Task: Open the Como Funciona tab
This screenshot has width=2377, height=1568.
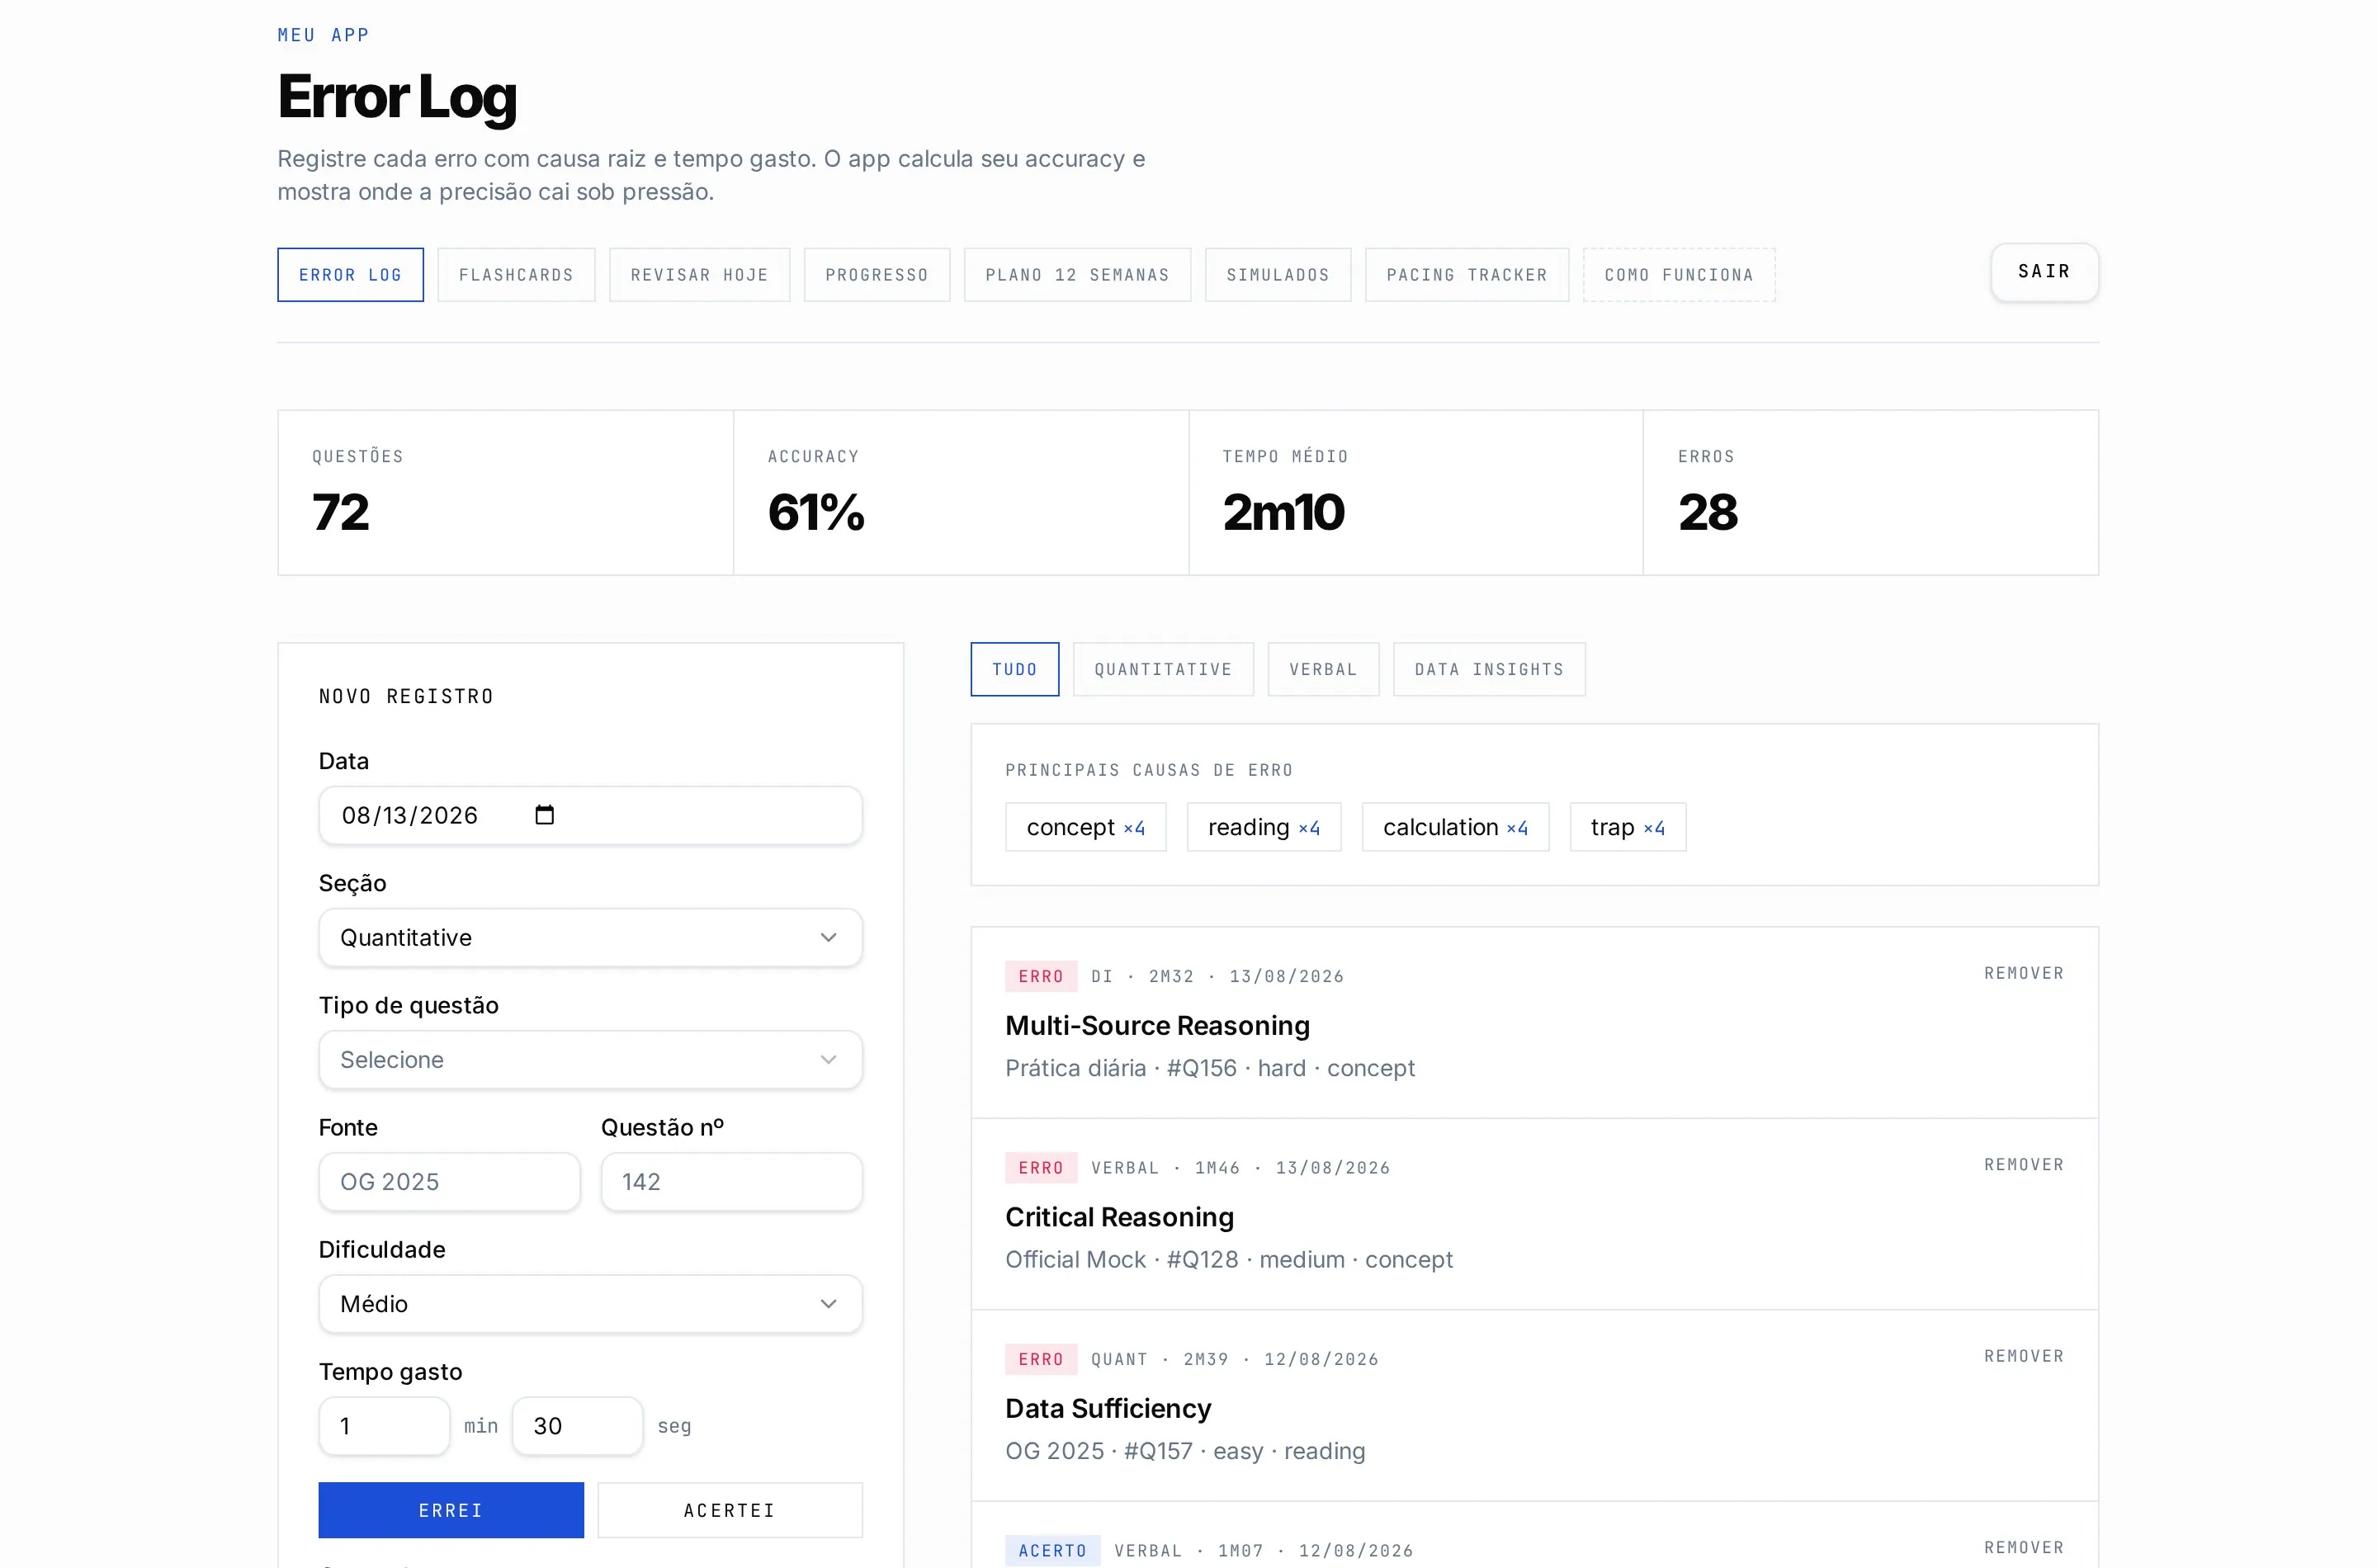Action: pyautogui.click(x=1679, y=275)
